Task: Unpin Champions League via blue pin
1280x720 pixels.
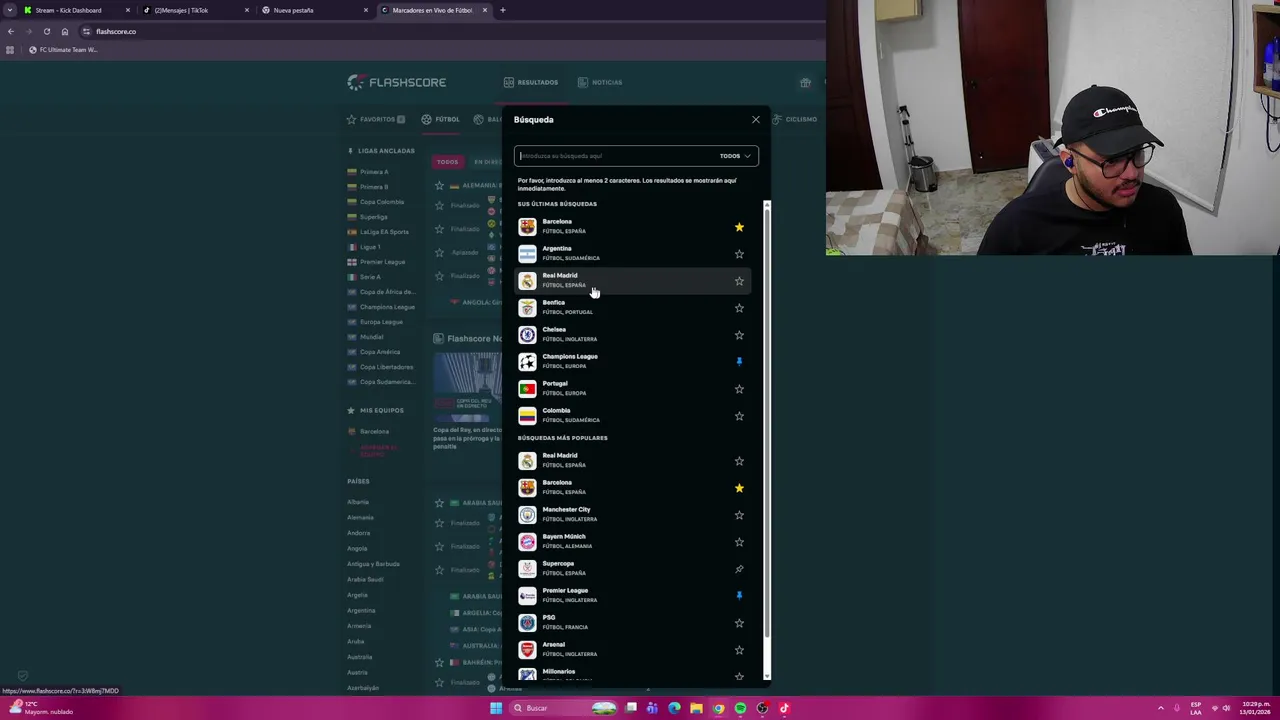Action: click(x=739, y=362)
